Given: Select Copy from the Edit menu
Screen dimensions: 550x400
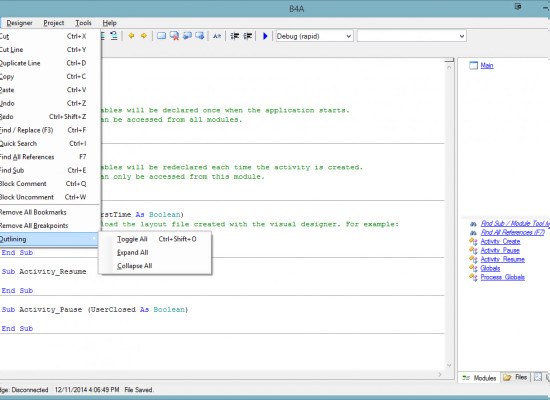Looking at the screenshot, I should (x=49, y=76).
